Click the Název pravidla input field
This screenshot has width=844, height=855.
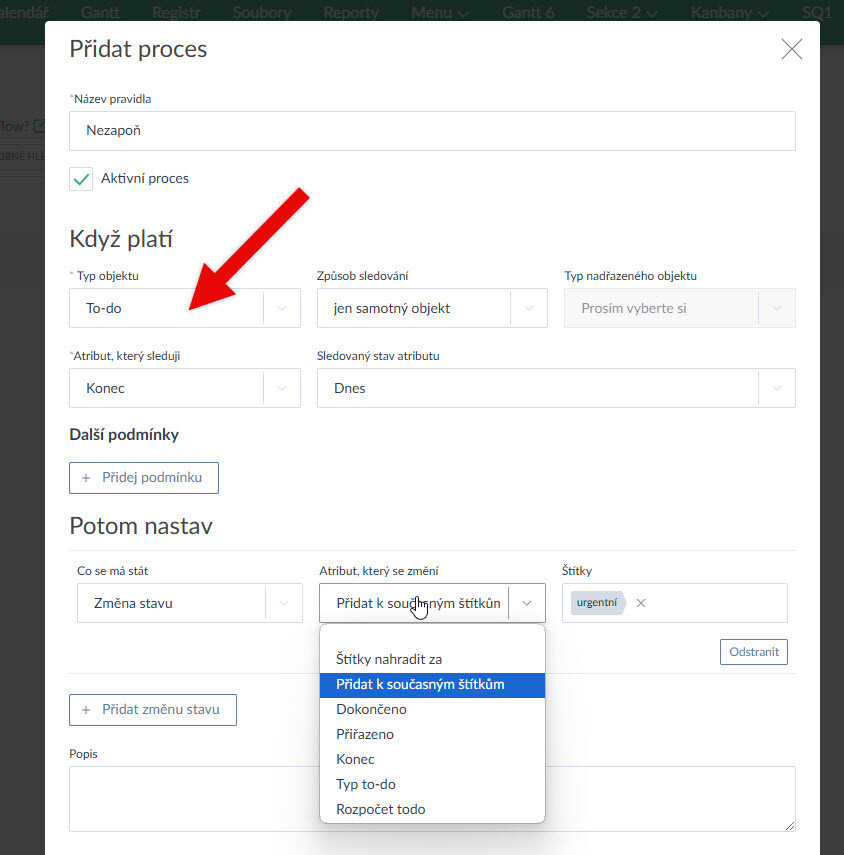tap(432, 131)
